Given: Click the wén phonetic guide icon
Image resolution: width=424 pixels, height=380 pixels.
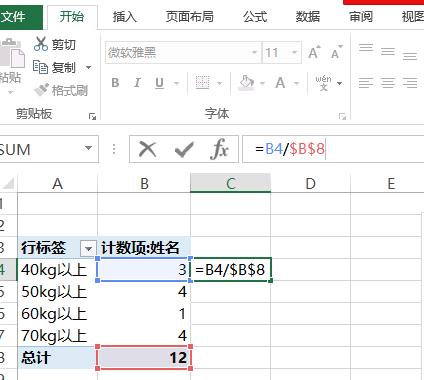Looking at the screenshot, I should tap(323, 83).
